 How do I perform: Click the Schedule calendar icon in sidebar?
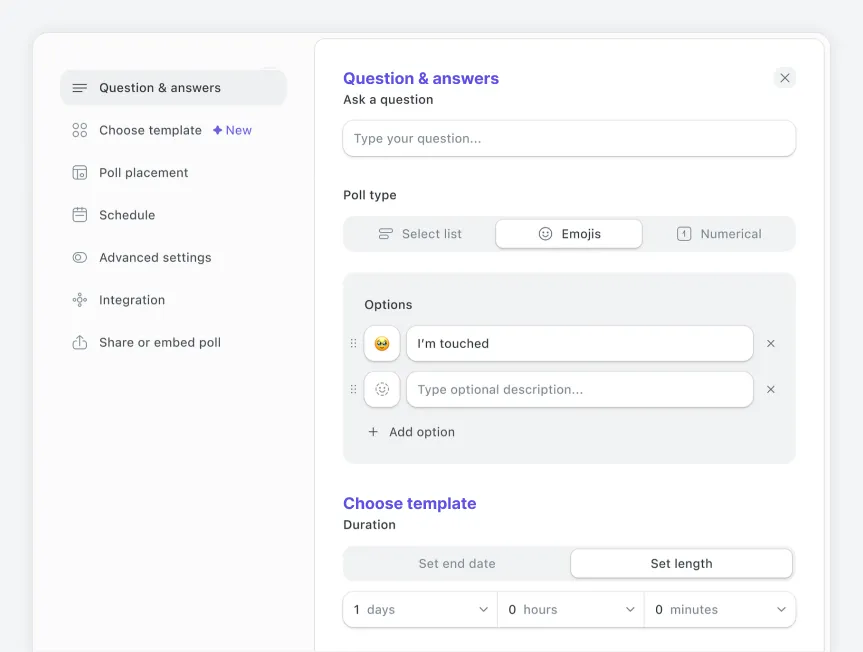[80, 215]
